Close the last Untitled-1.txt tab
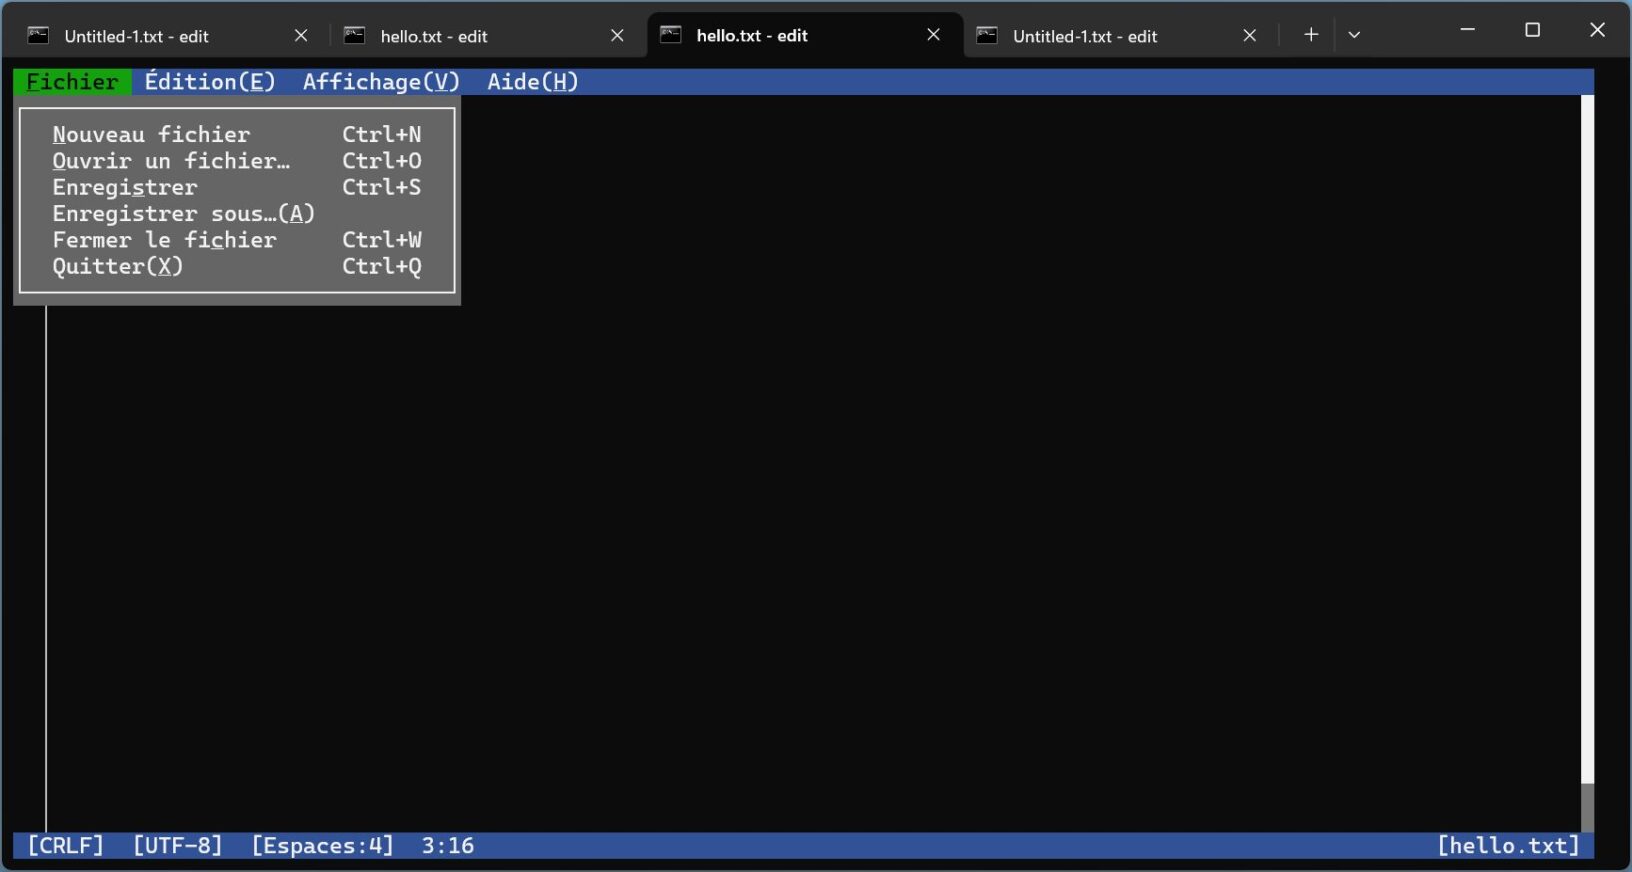This screenshot has height=872, width=1632. click(1249, 36)
